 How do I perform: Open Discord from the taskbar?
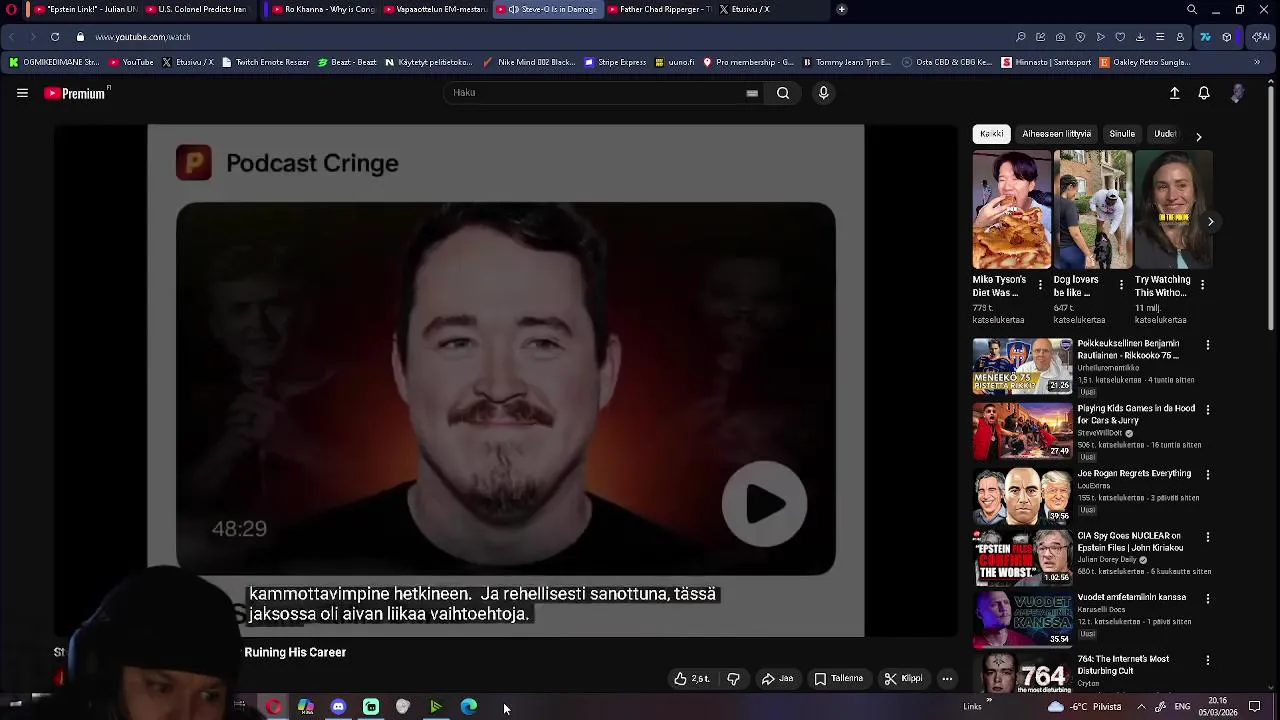[x=338, y=707]
